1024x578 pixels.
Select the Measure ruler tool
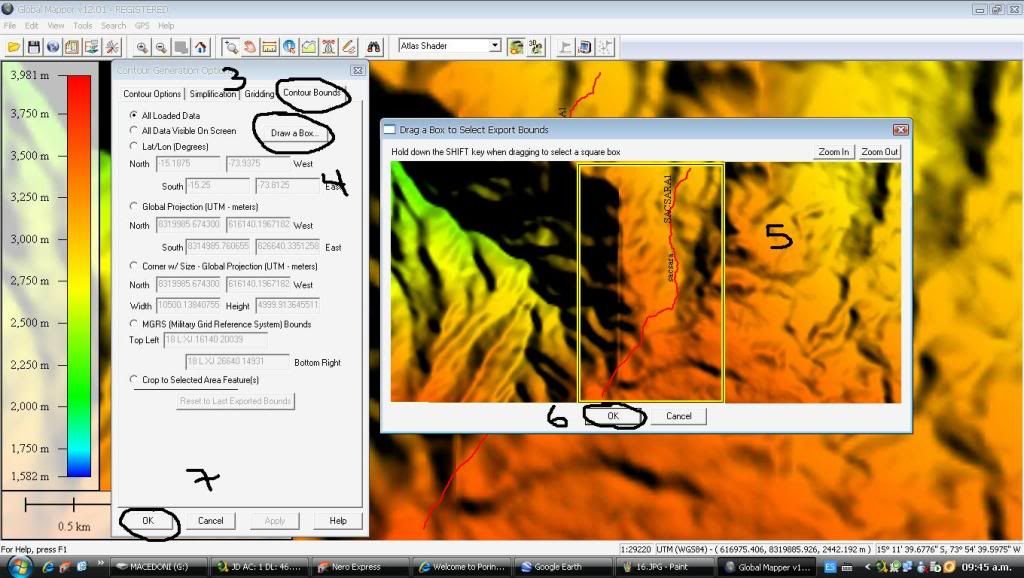(269, 47)
